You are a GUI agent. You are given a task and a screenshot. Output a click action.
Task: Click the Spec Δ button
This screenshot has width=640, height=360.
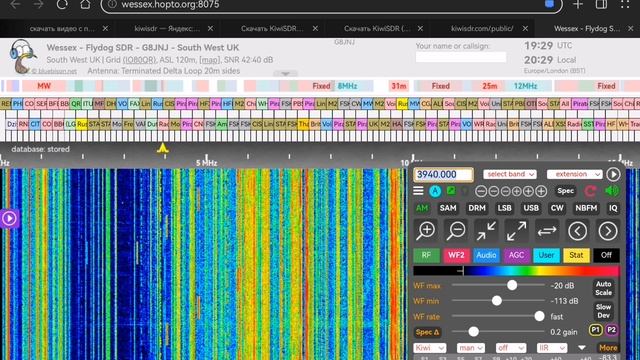point(427,332)
